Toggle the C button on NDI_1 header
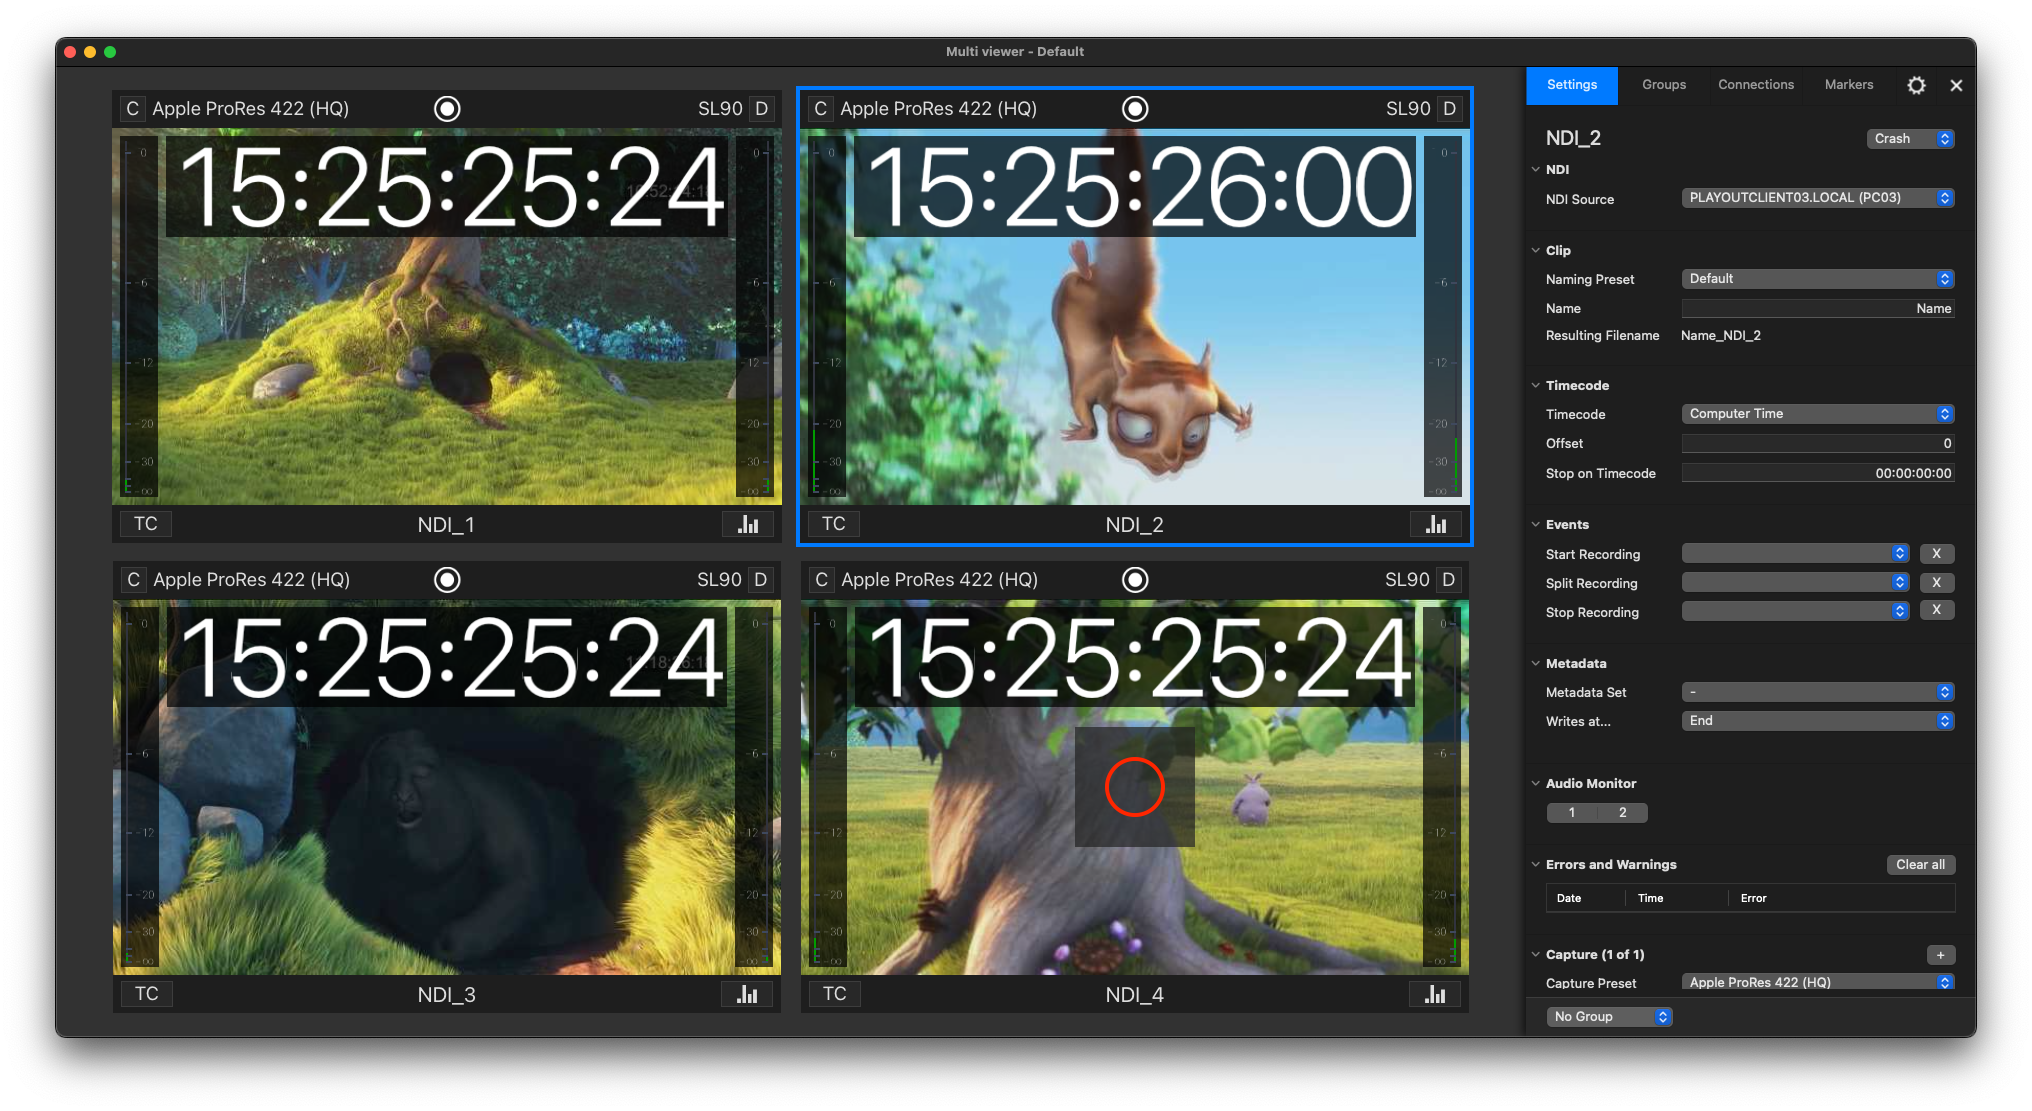Viewport: 2032px width, 1111px height. [x=132, y=109]
